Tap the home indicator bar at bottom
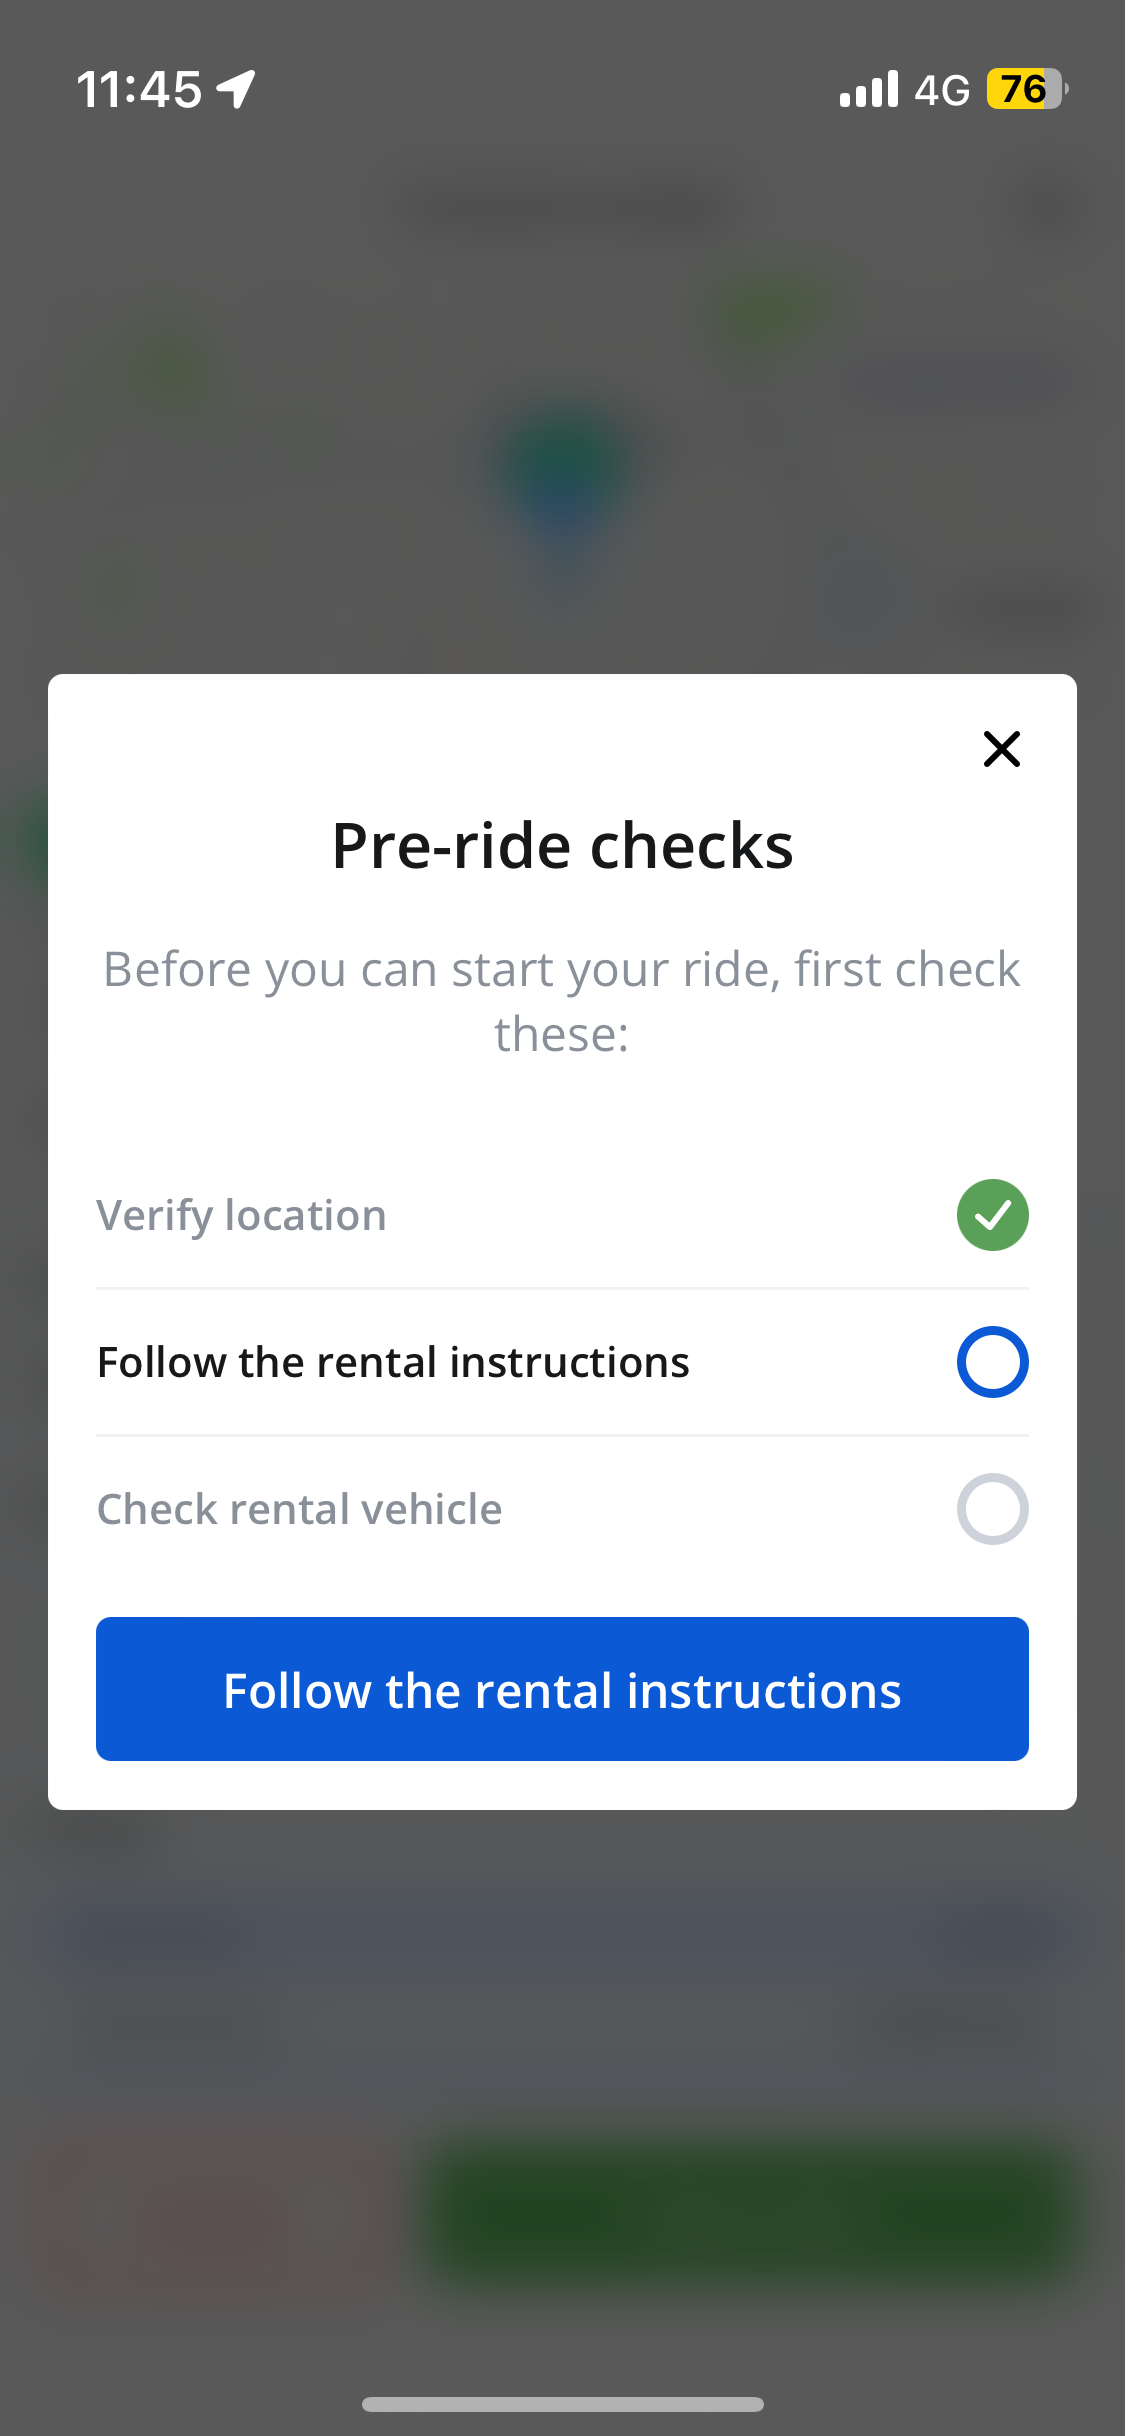 [562, 2404]
